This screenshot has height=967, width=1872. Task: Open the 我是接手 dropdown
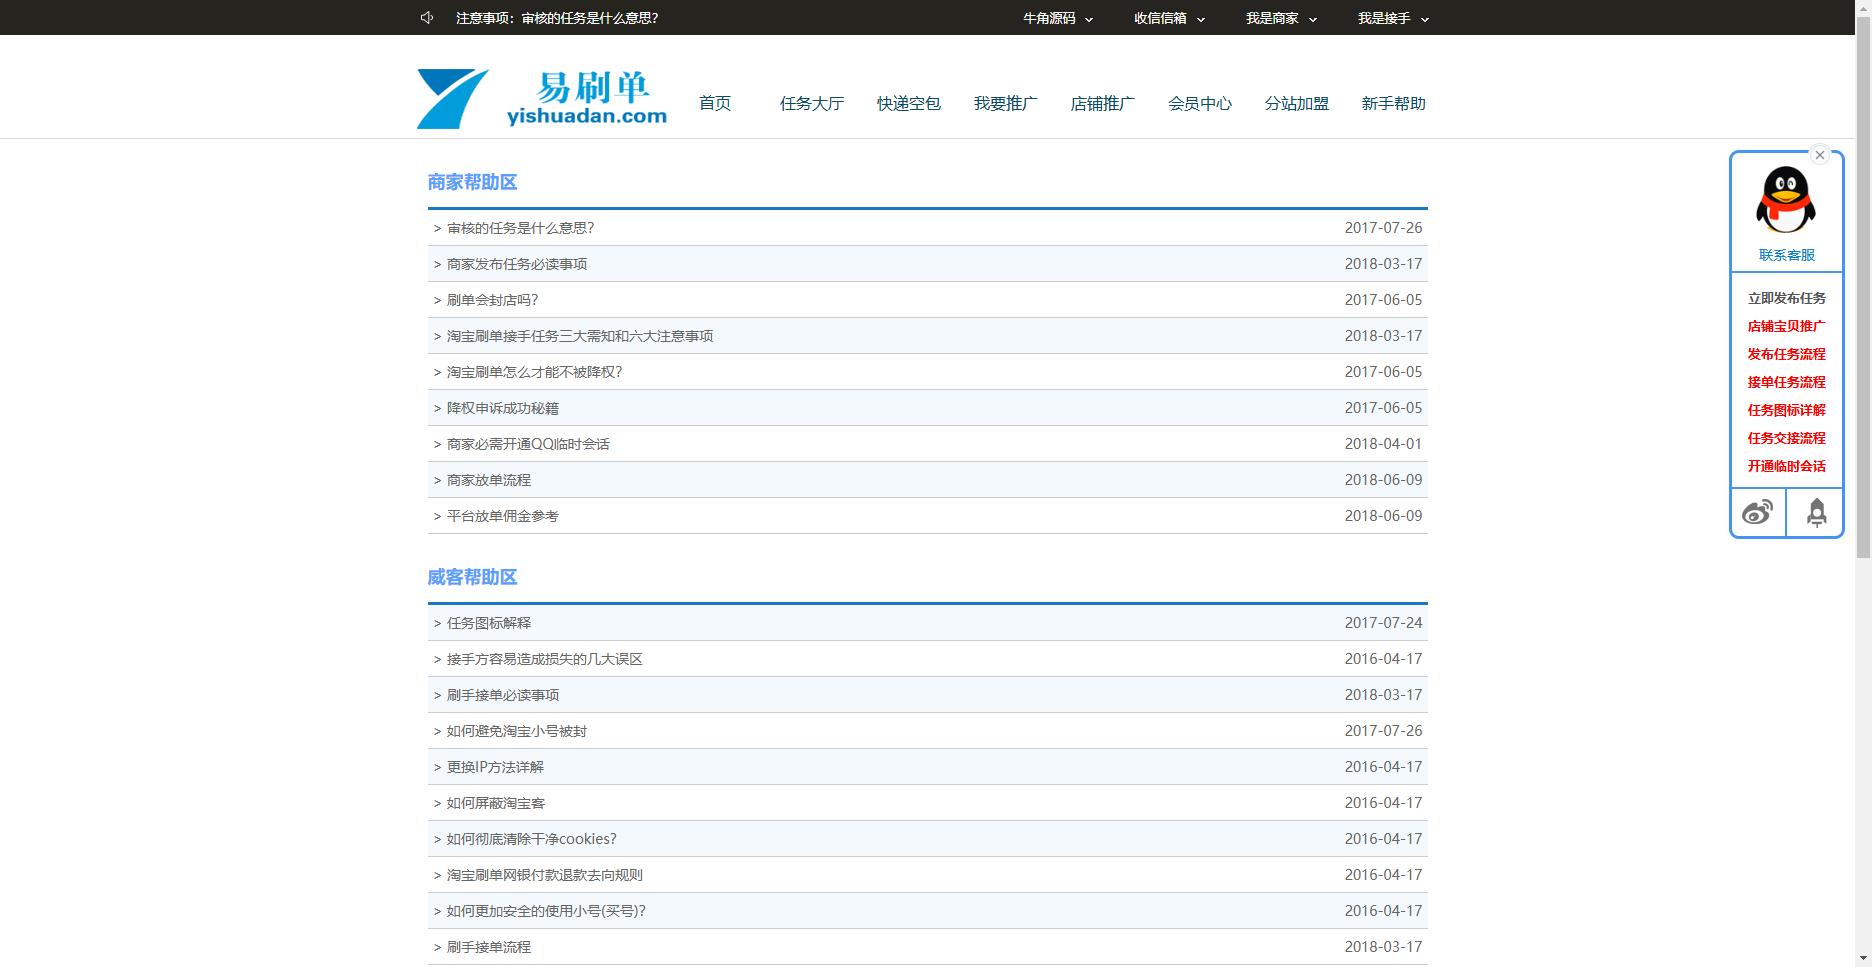click(x=1392, y=18)
